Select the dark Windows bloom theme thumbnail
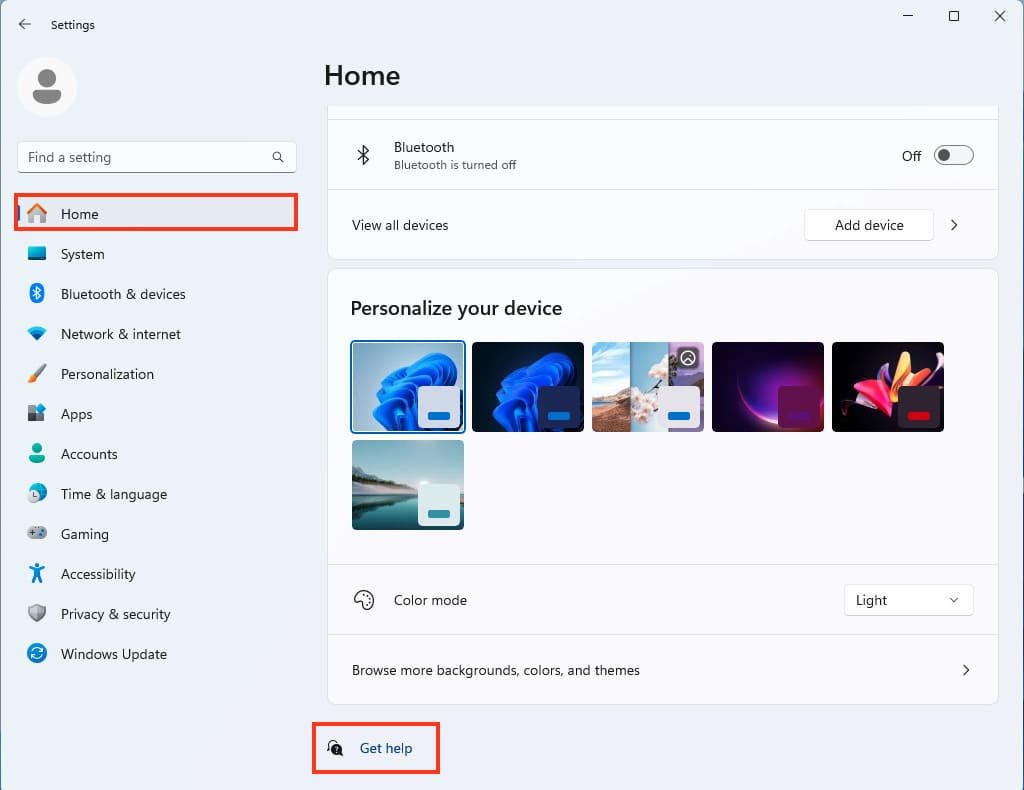The width and height of the screenshot is (1024, 790). click(528, 387)
